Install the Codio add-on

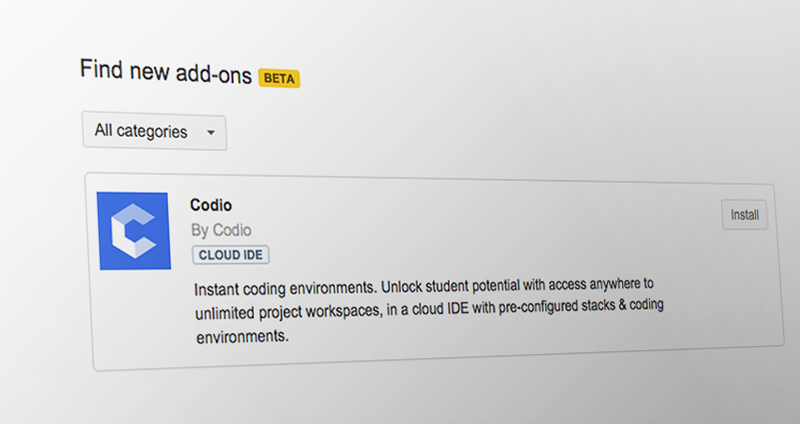744,215
